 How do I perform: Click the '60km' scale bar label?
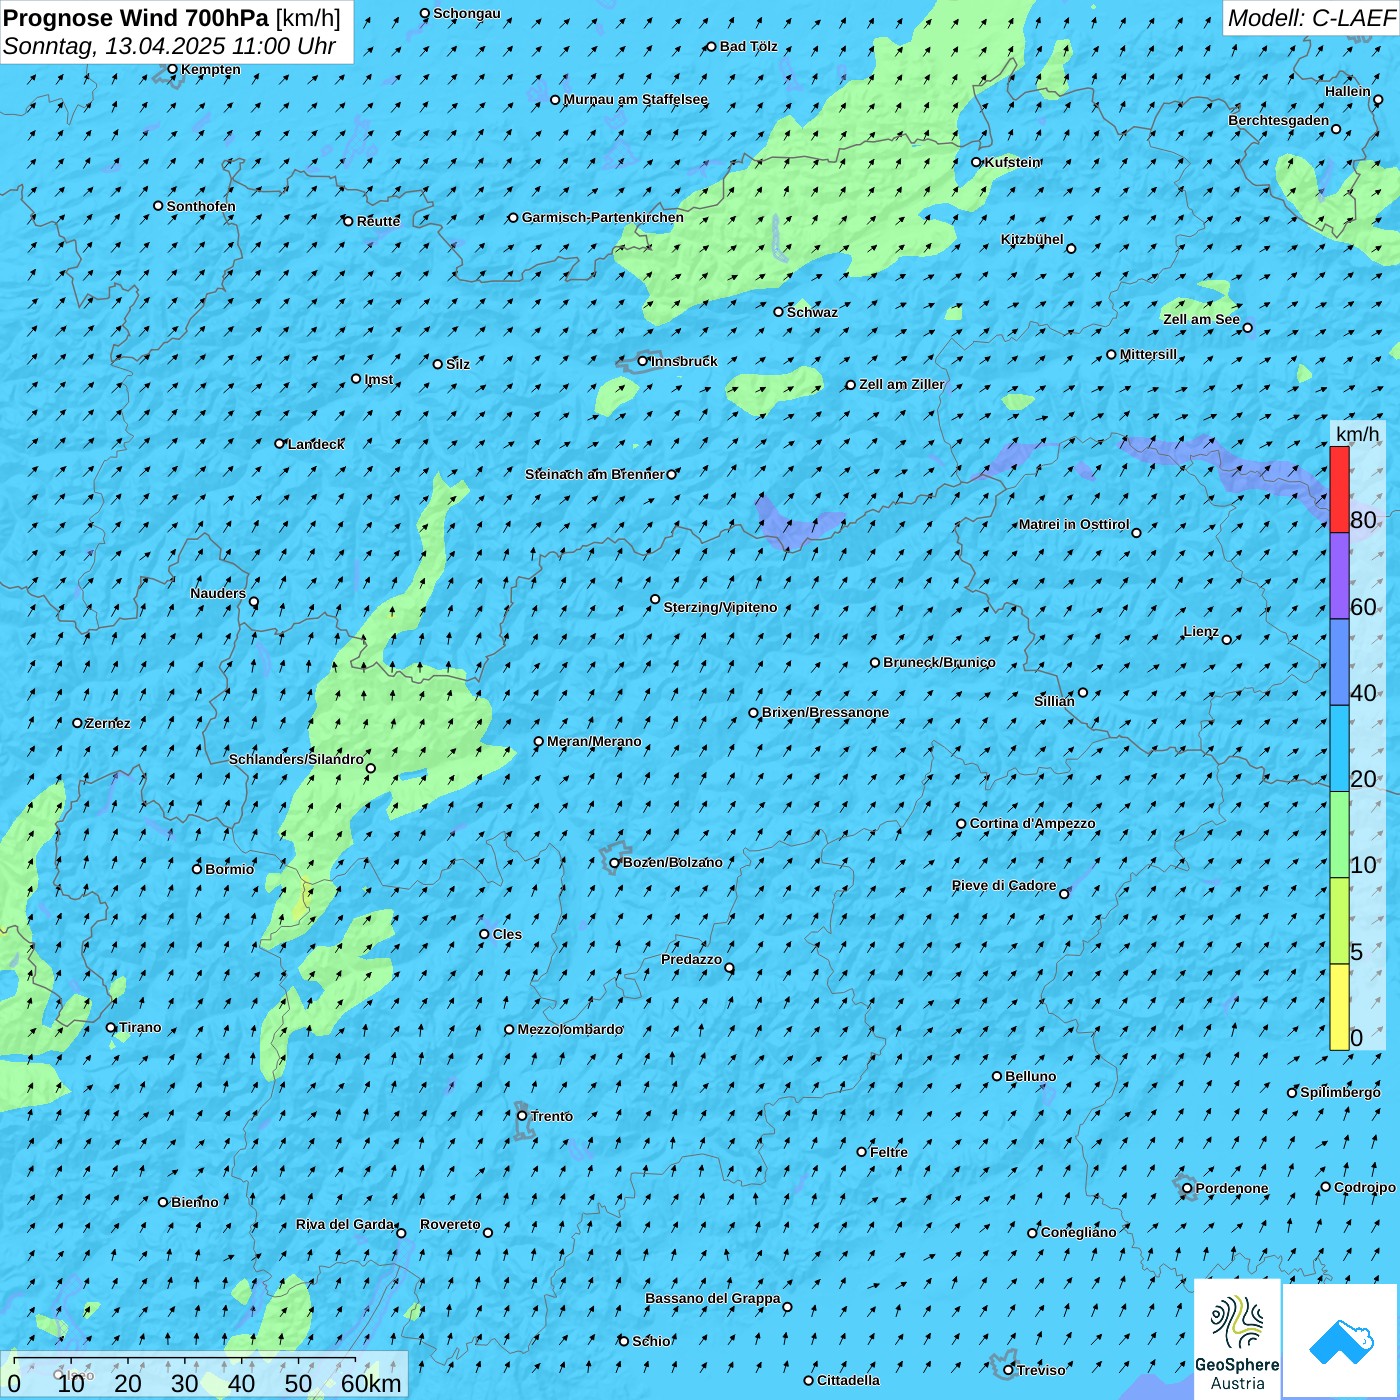pos(371,1383)
